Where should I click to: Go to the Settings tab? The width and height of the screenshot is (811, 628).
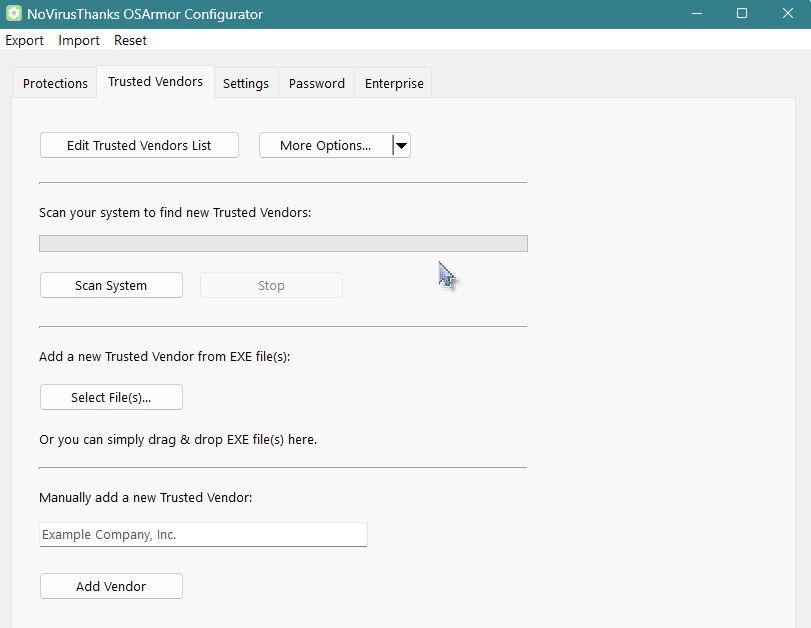point(246,83)
